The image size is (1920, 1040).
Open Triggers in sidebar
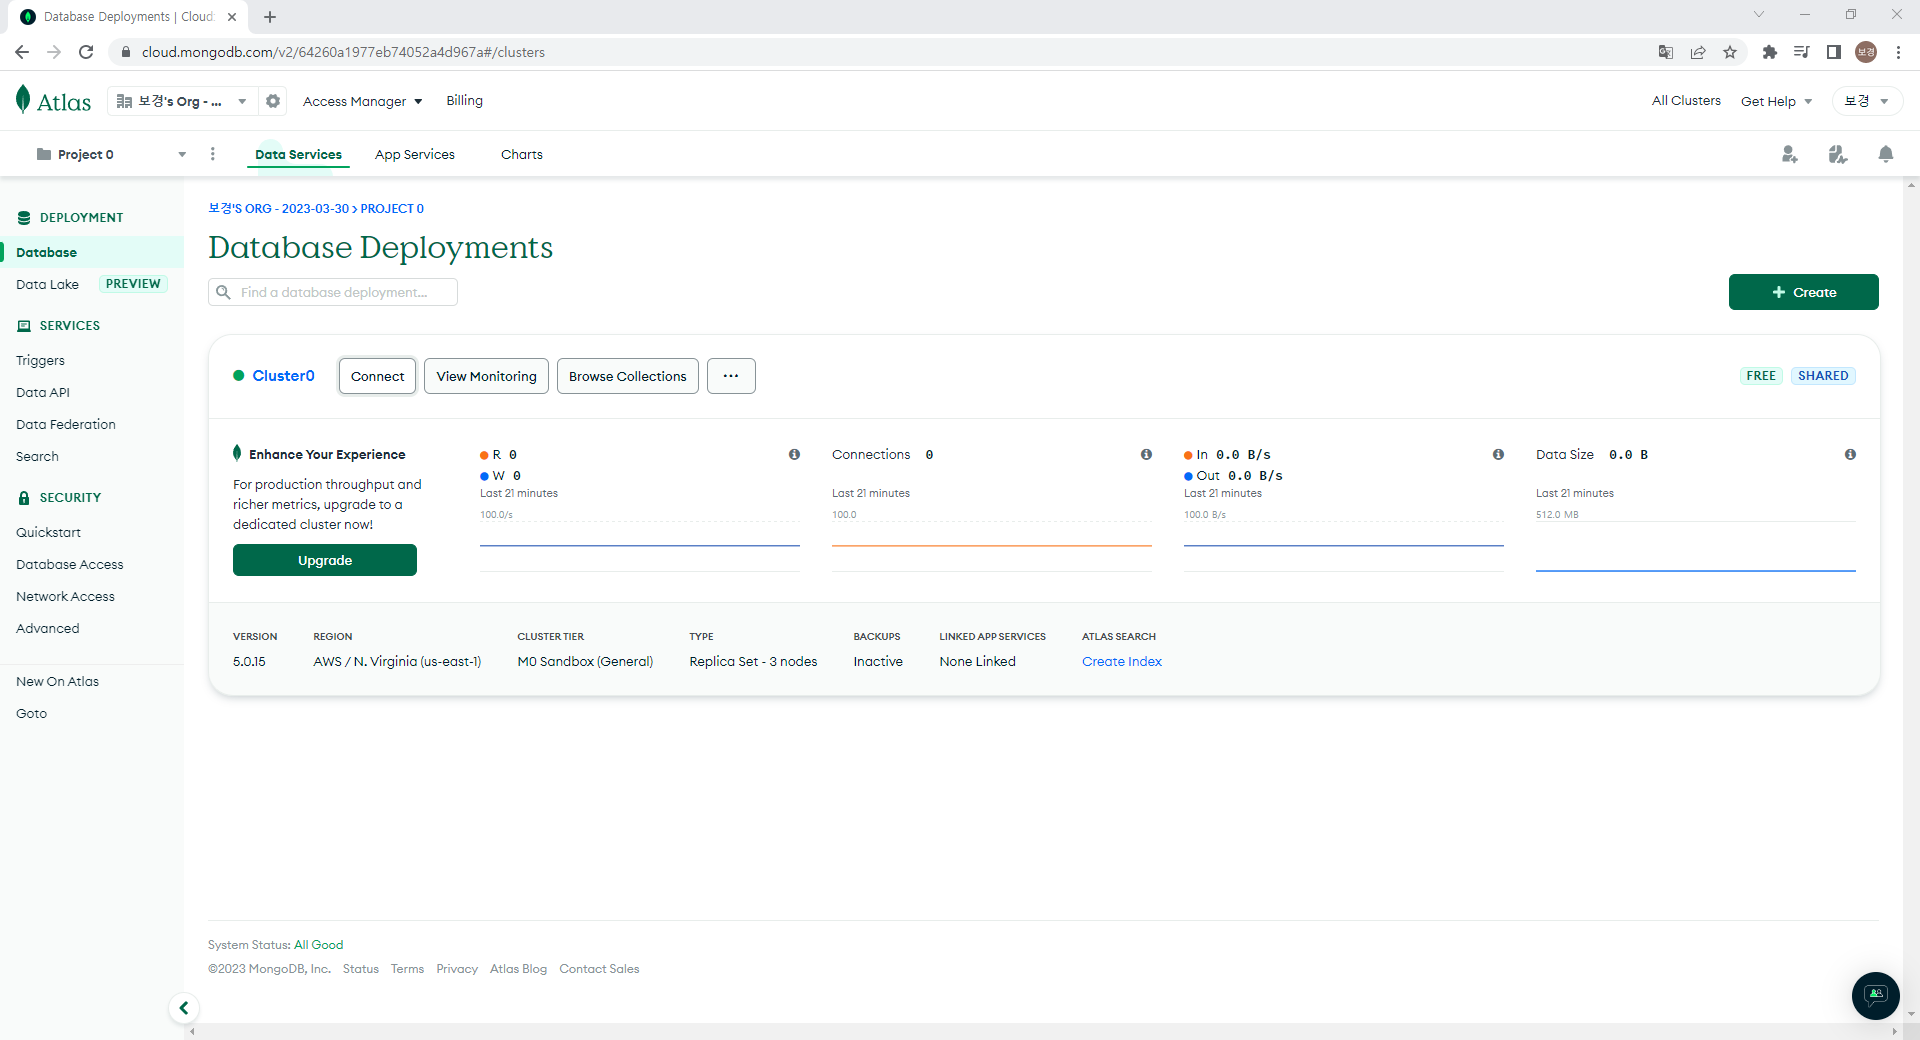tap(40, 360)
